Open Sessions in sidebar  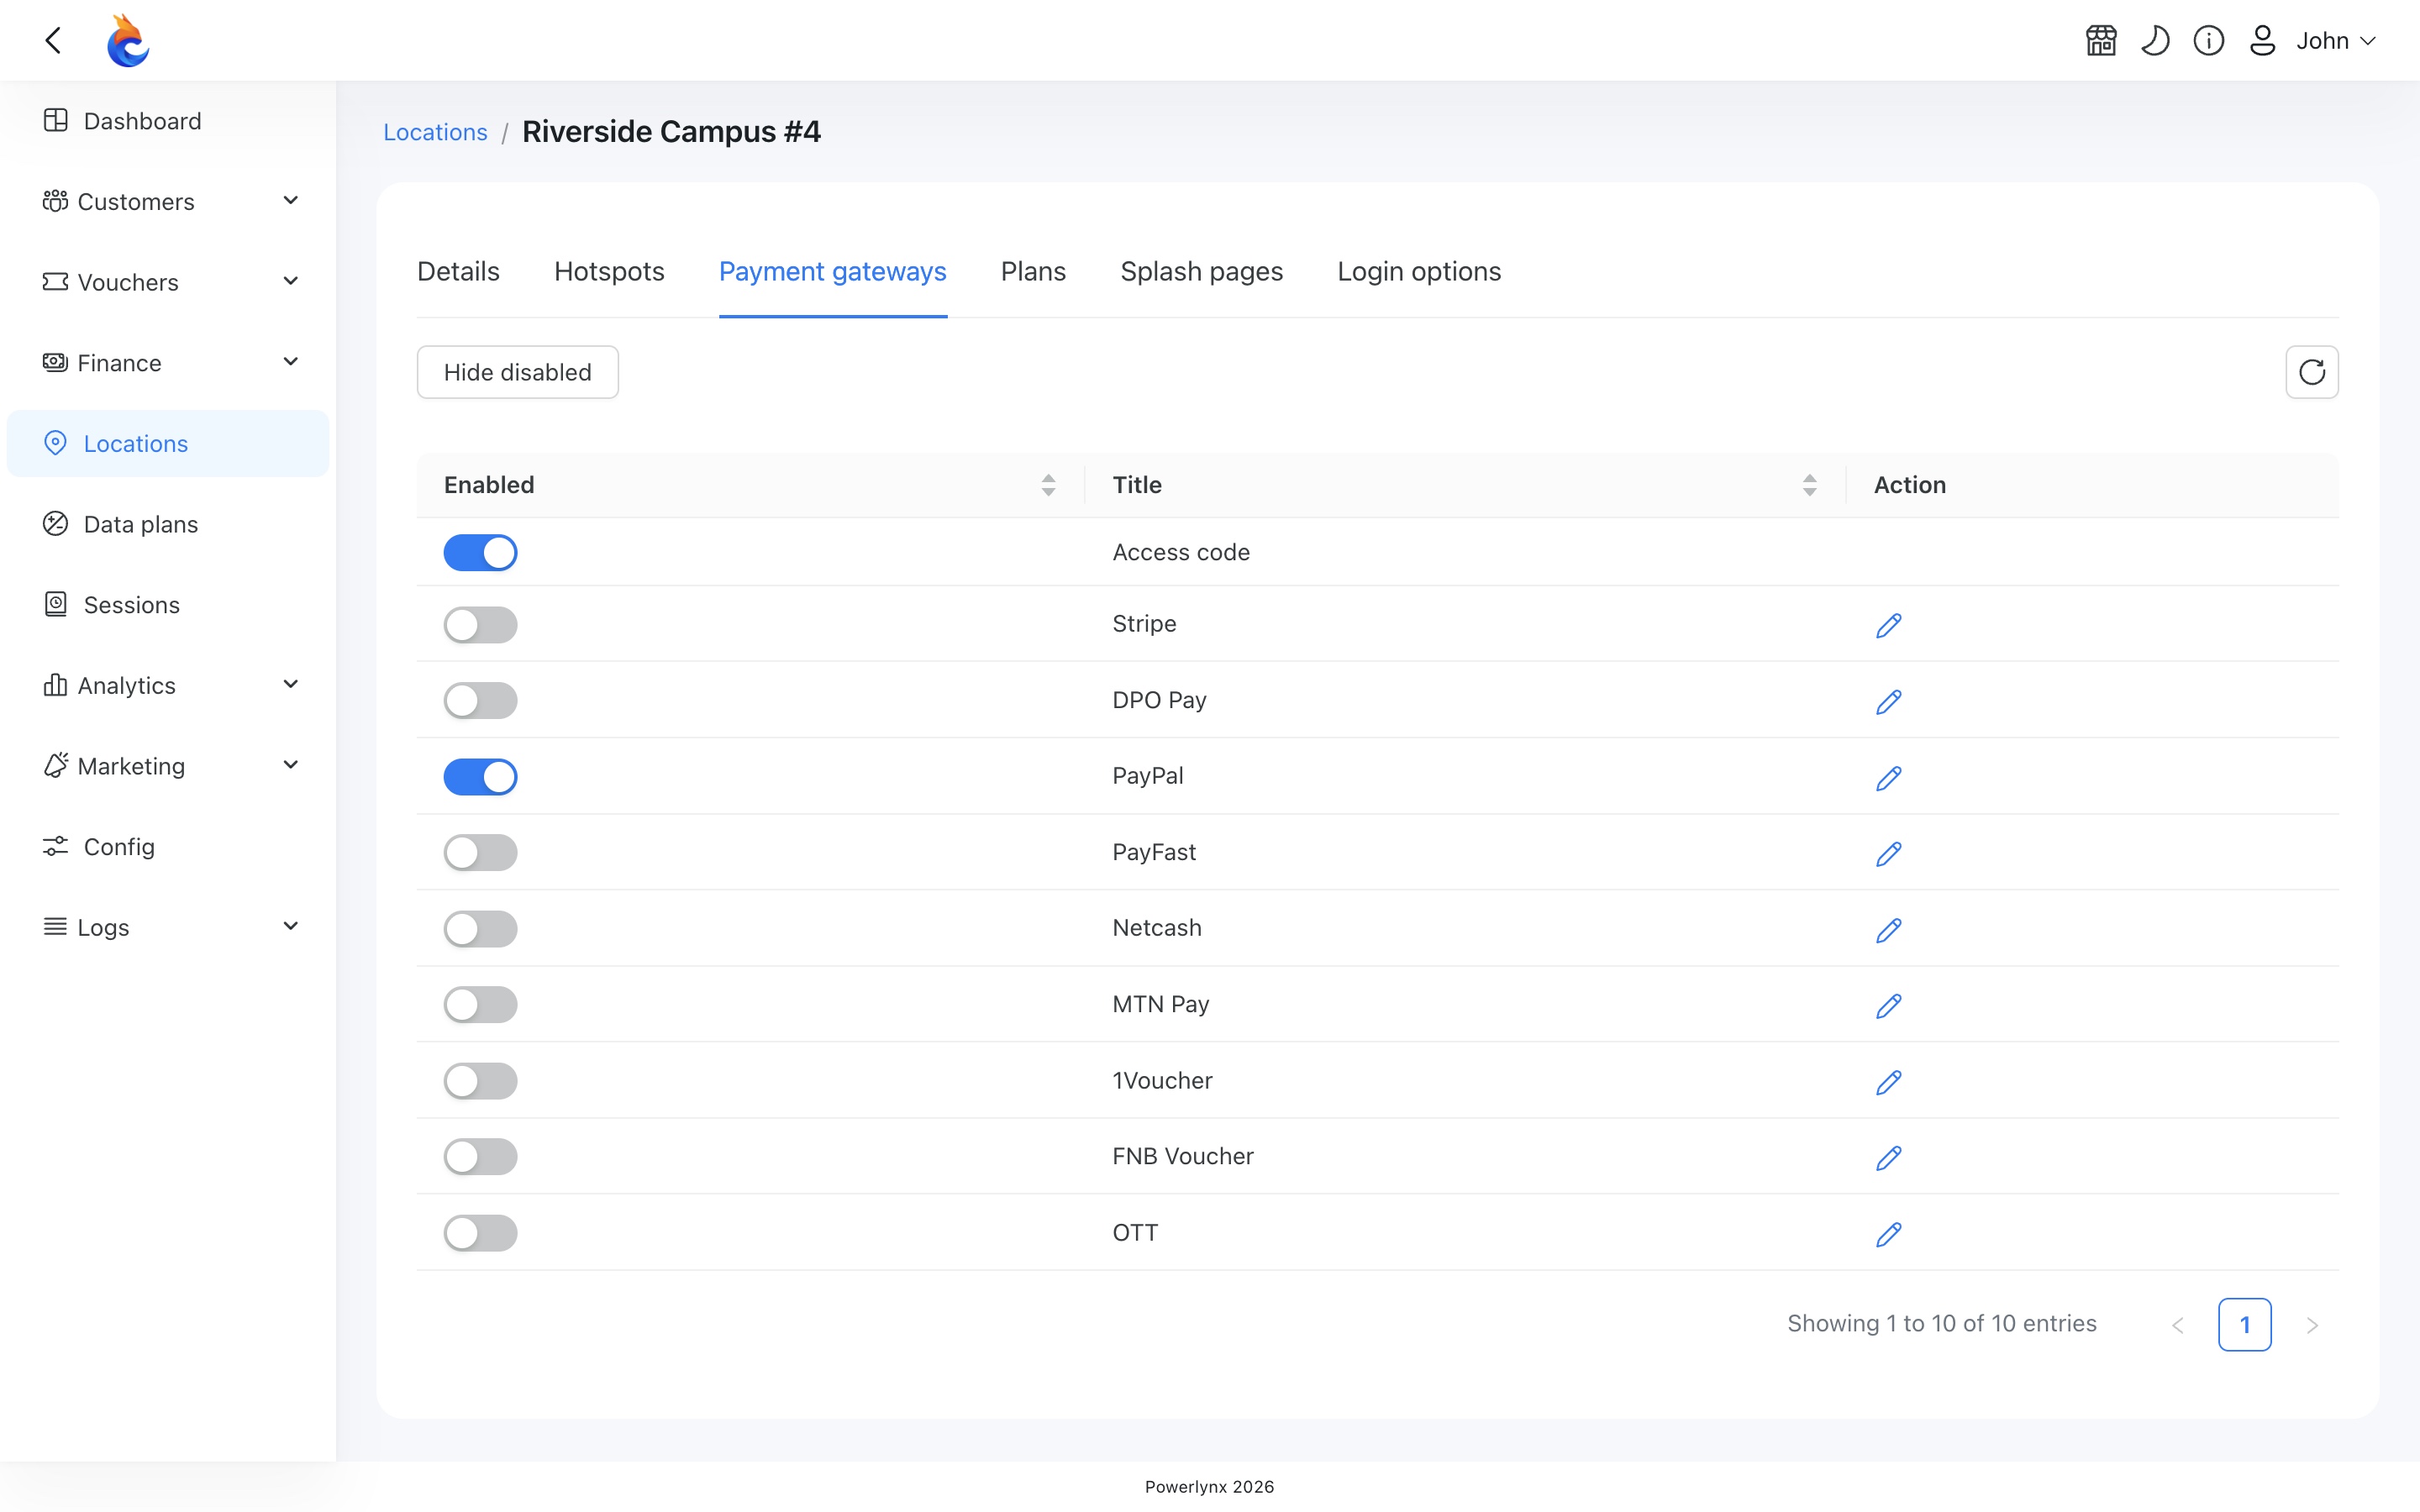[168, 605]
